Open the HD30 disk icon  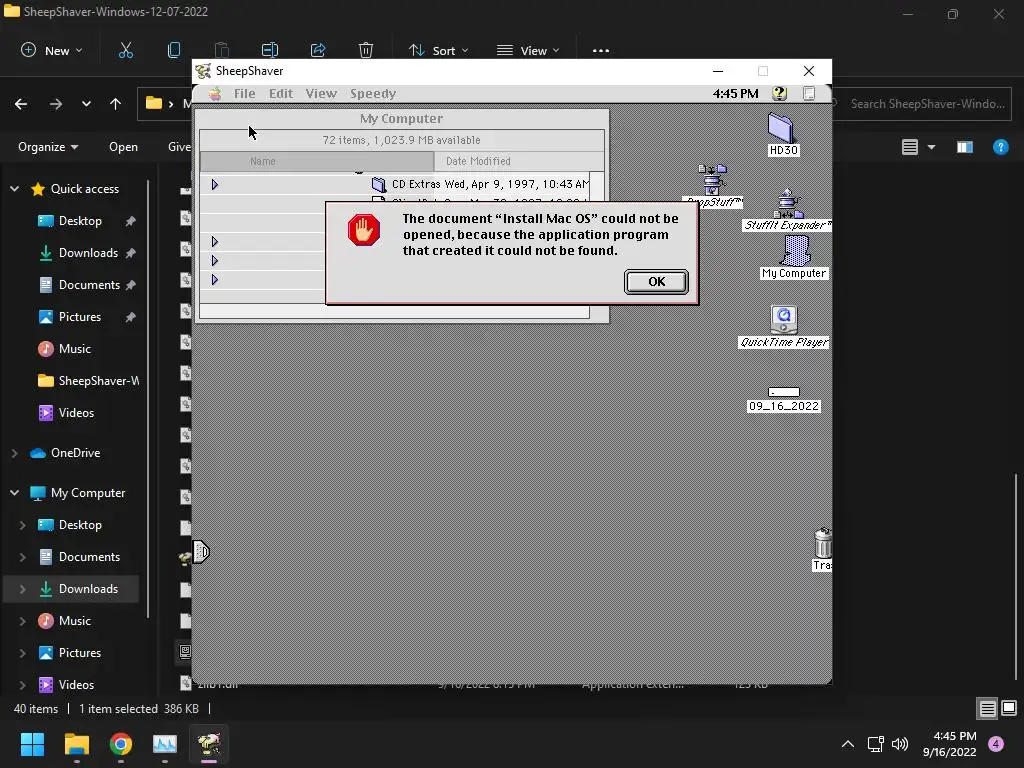pos(782,134)
